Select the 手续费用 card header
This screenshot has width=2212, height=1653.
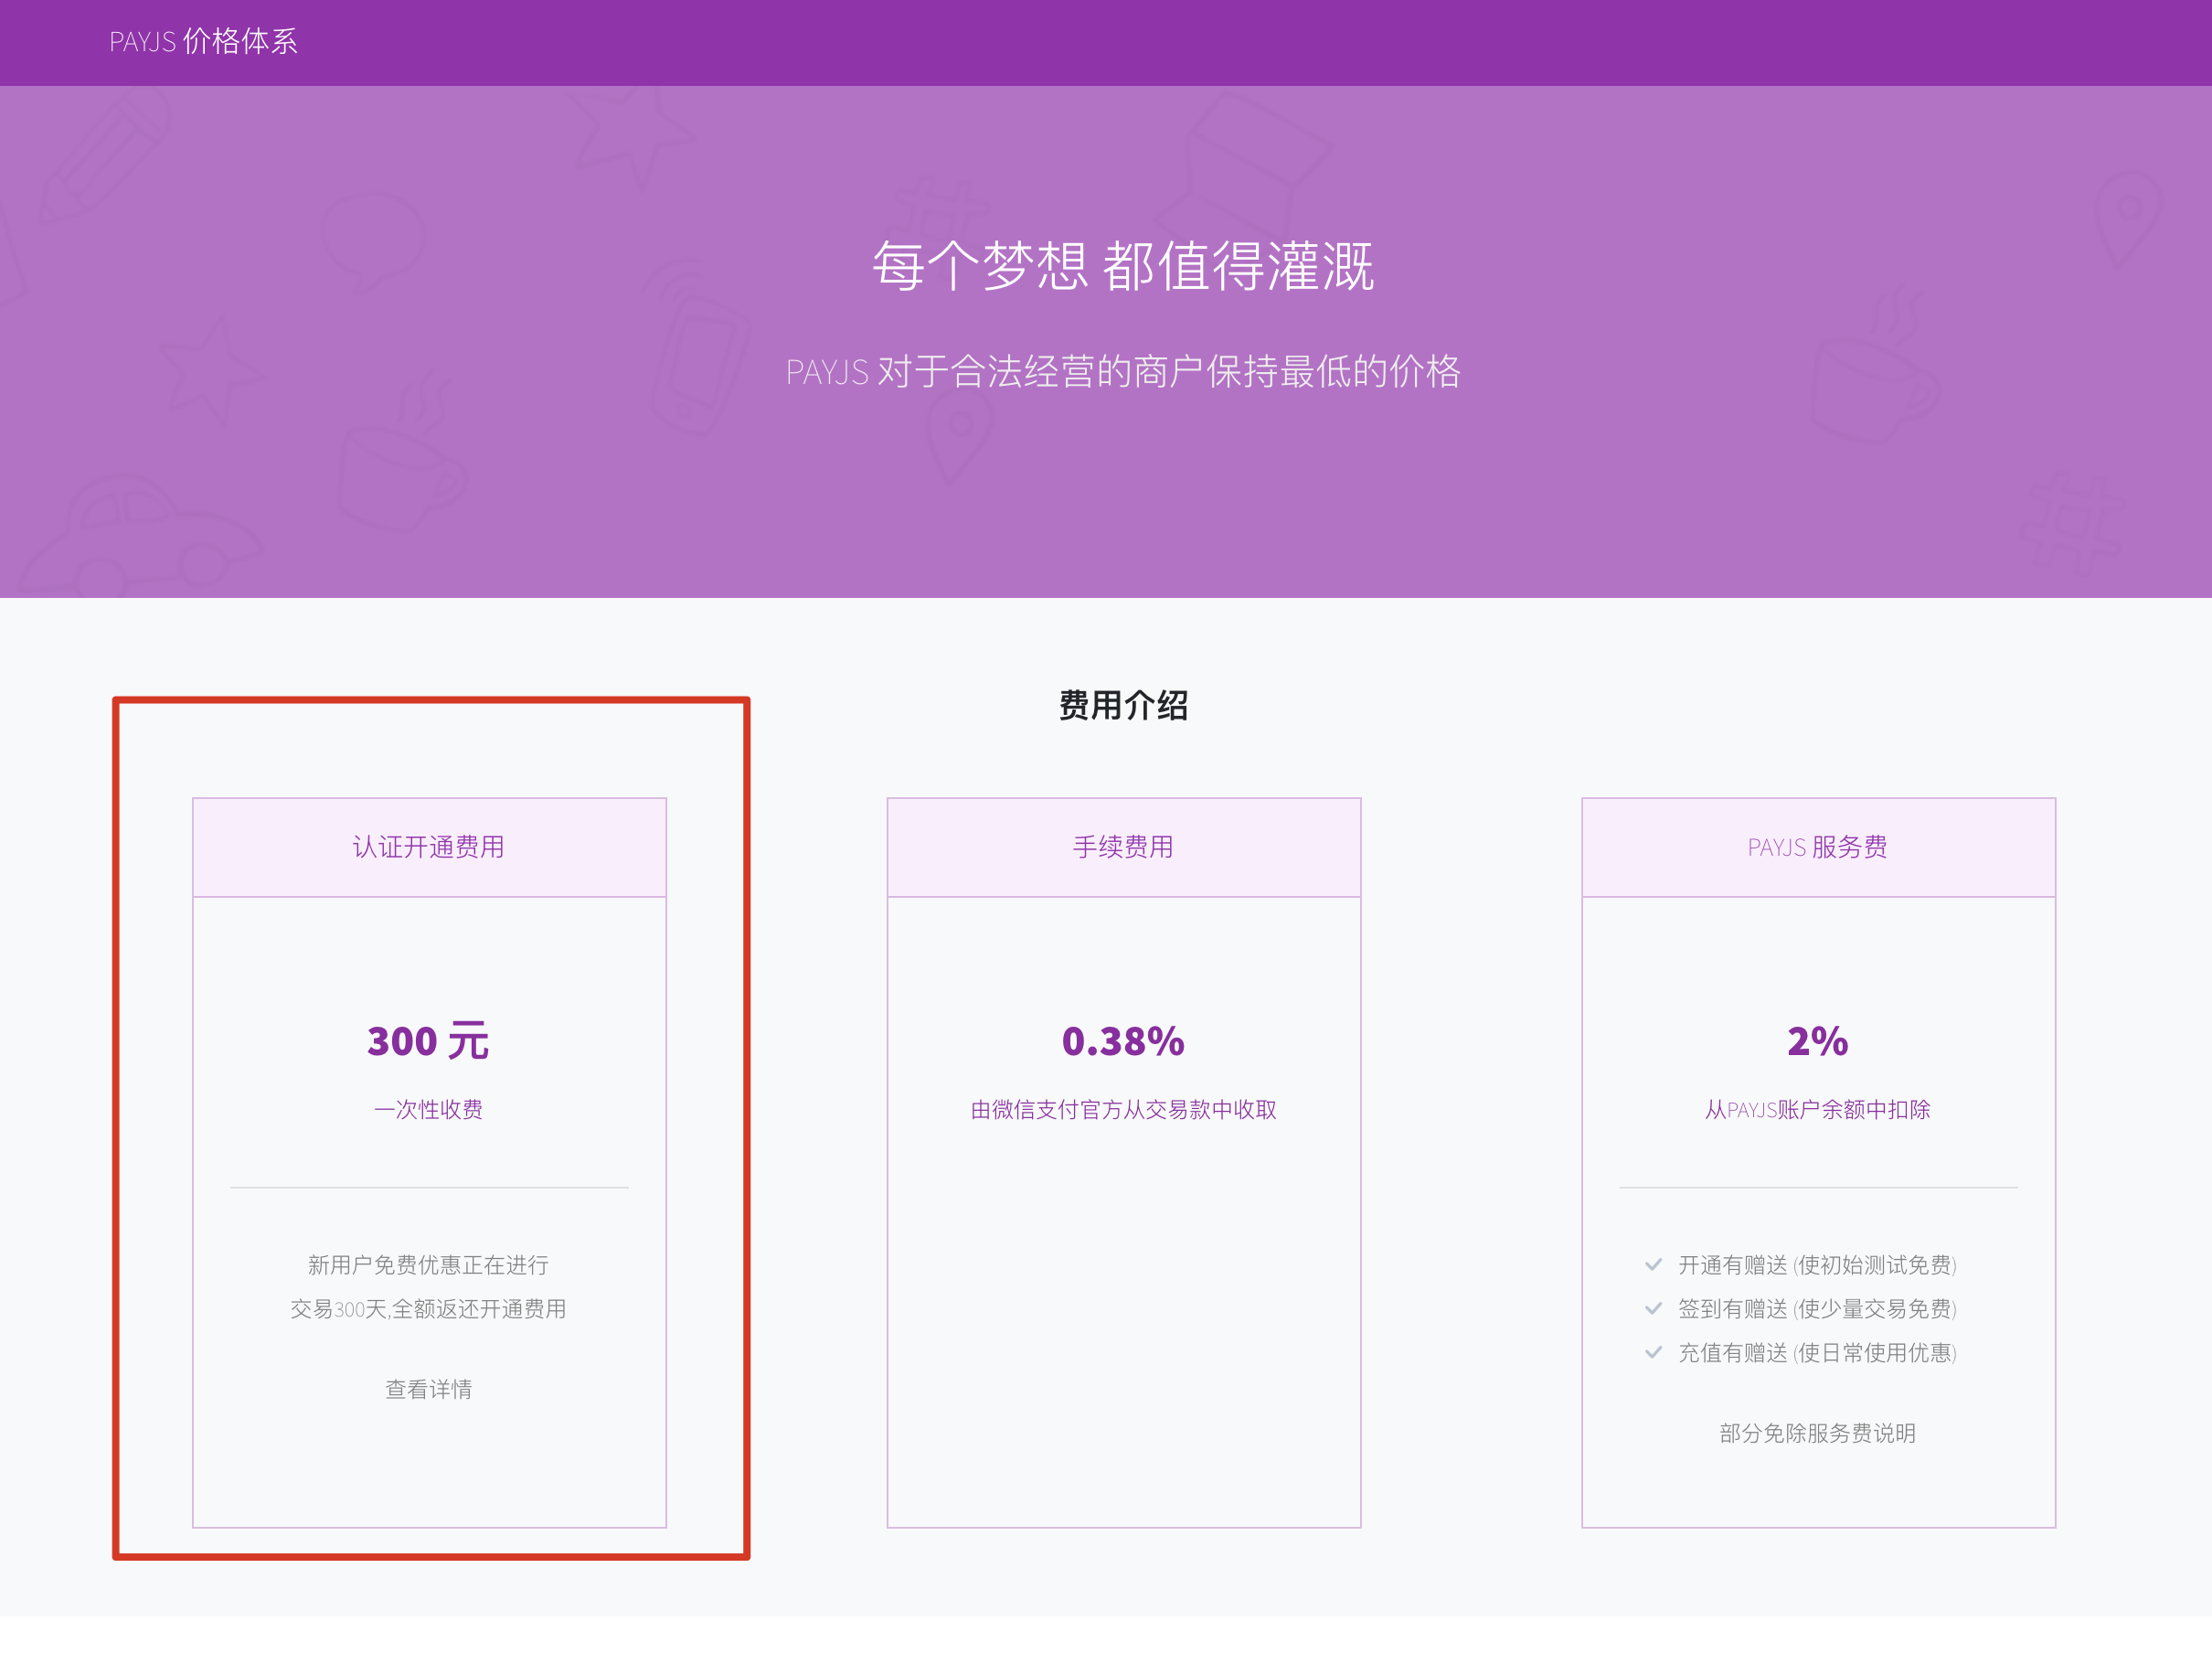(x=1123, y=847)
